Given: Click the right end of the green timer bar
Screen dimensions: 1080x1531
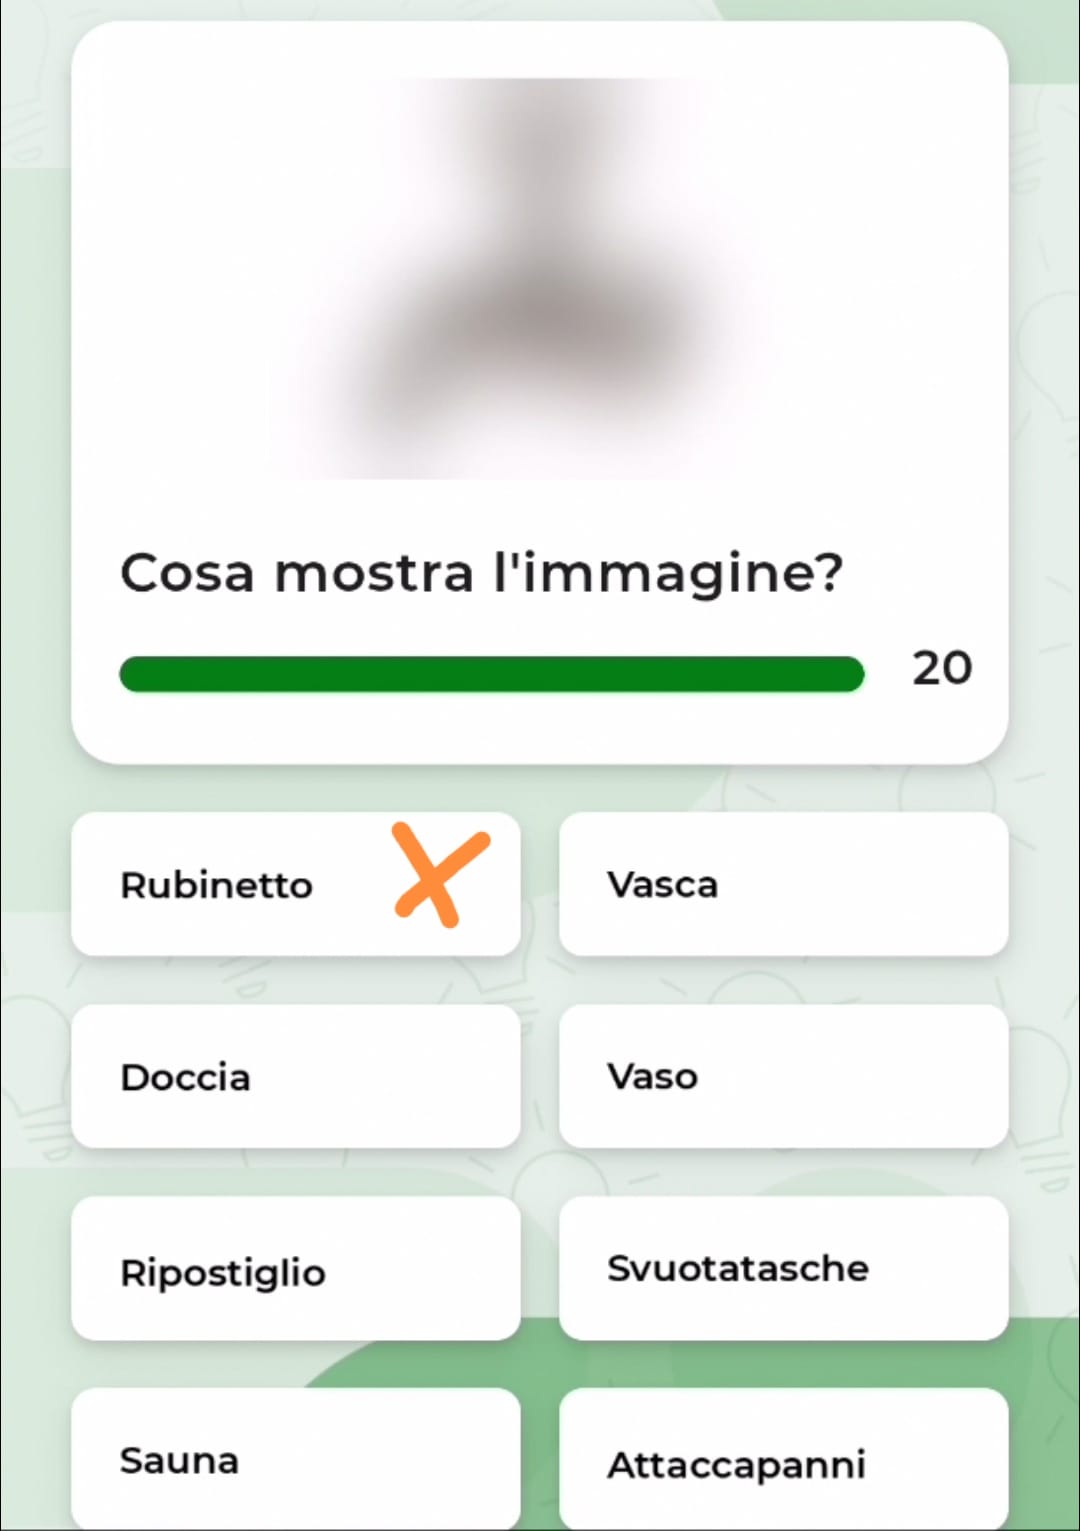Looking at the screenshot, I should pos(850,674).
